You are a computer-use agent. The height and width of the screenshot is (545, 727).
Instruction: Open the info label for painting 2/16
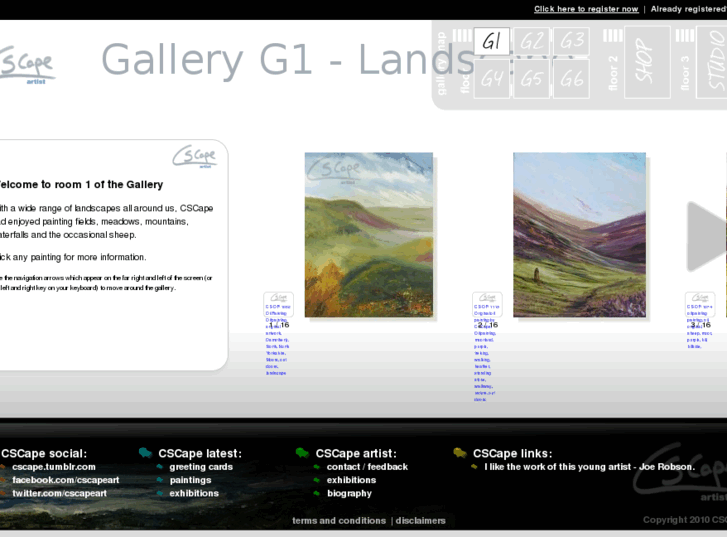click(487, 304)
